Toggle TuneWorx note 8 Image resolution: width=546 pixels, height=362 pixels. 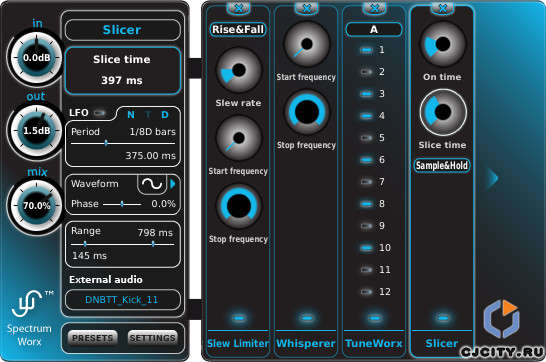pos(366,204)
